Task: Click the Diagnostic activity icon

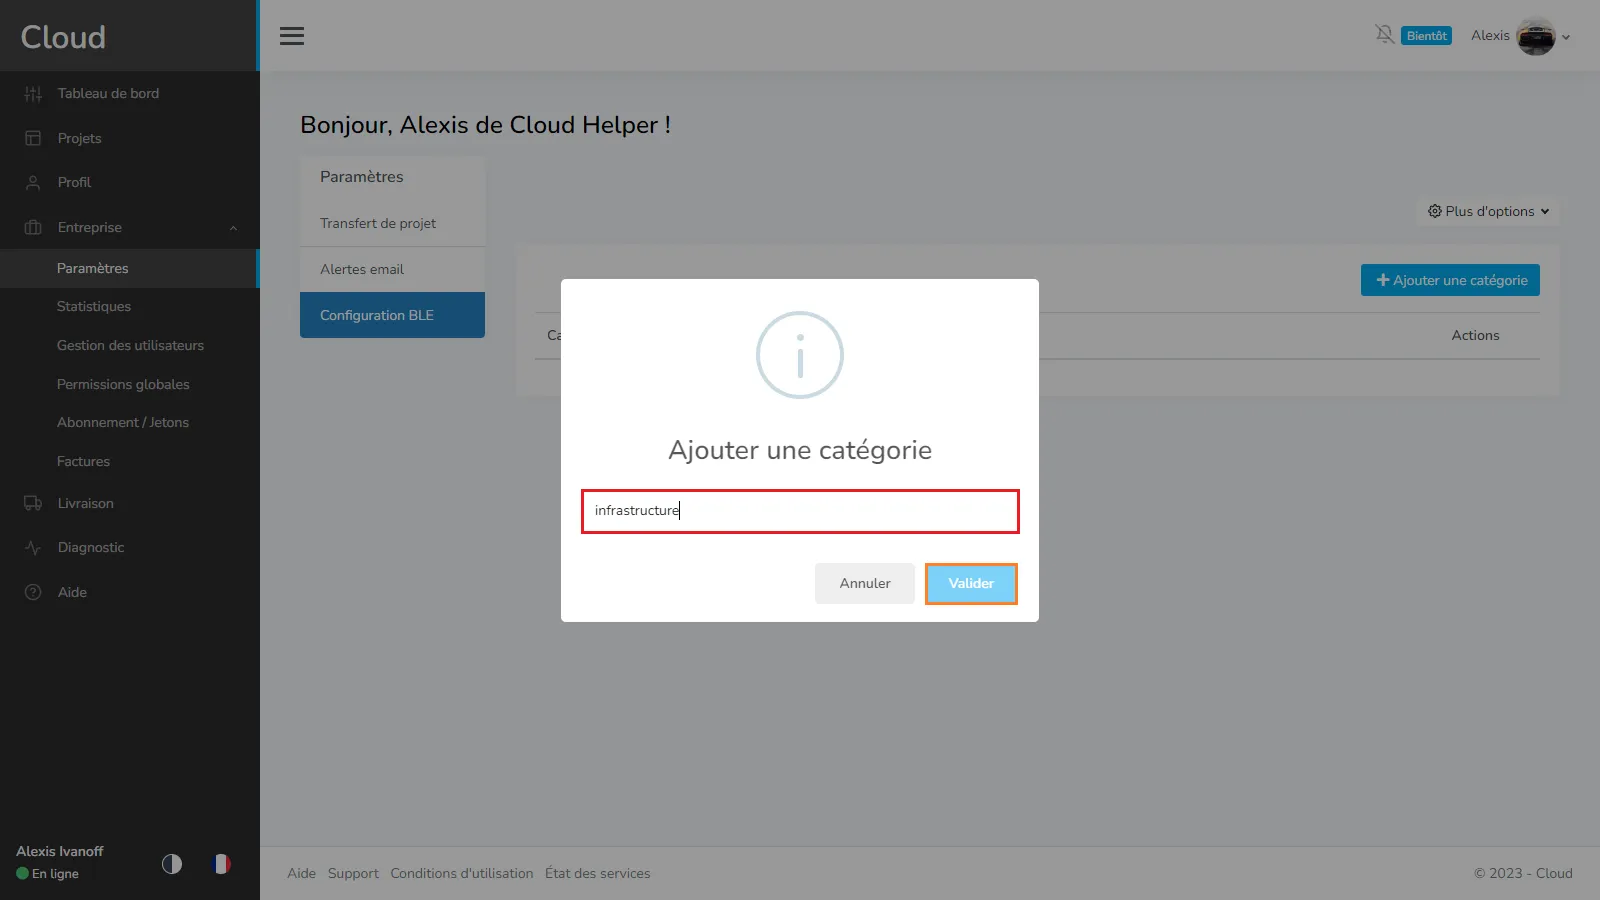Action: (33, 548)
